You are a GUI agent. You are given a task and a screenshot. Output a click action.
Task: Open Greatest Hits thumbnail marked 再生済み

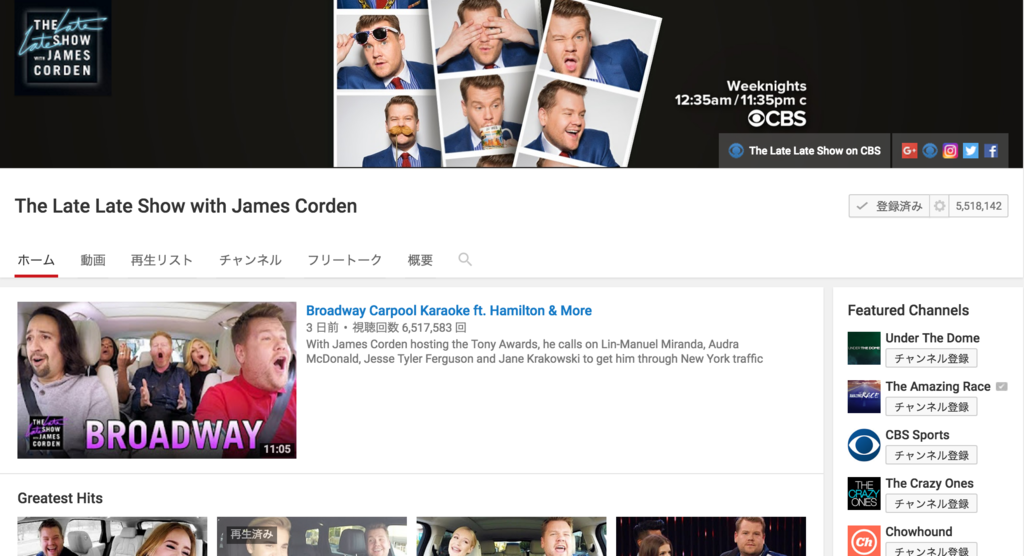tap(312, 536)
